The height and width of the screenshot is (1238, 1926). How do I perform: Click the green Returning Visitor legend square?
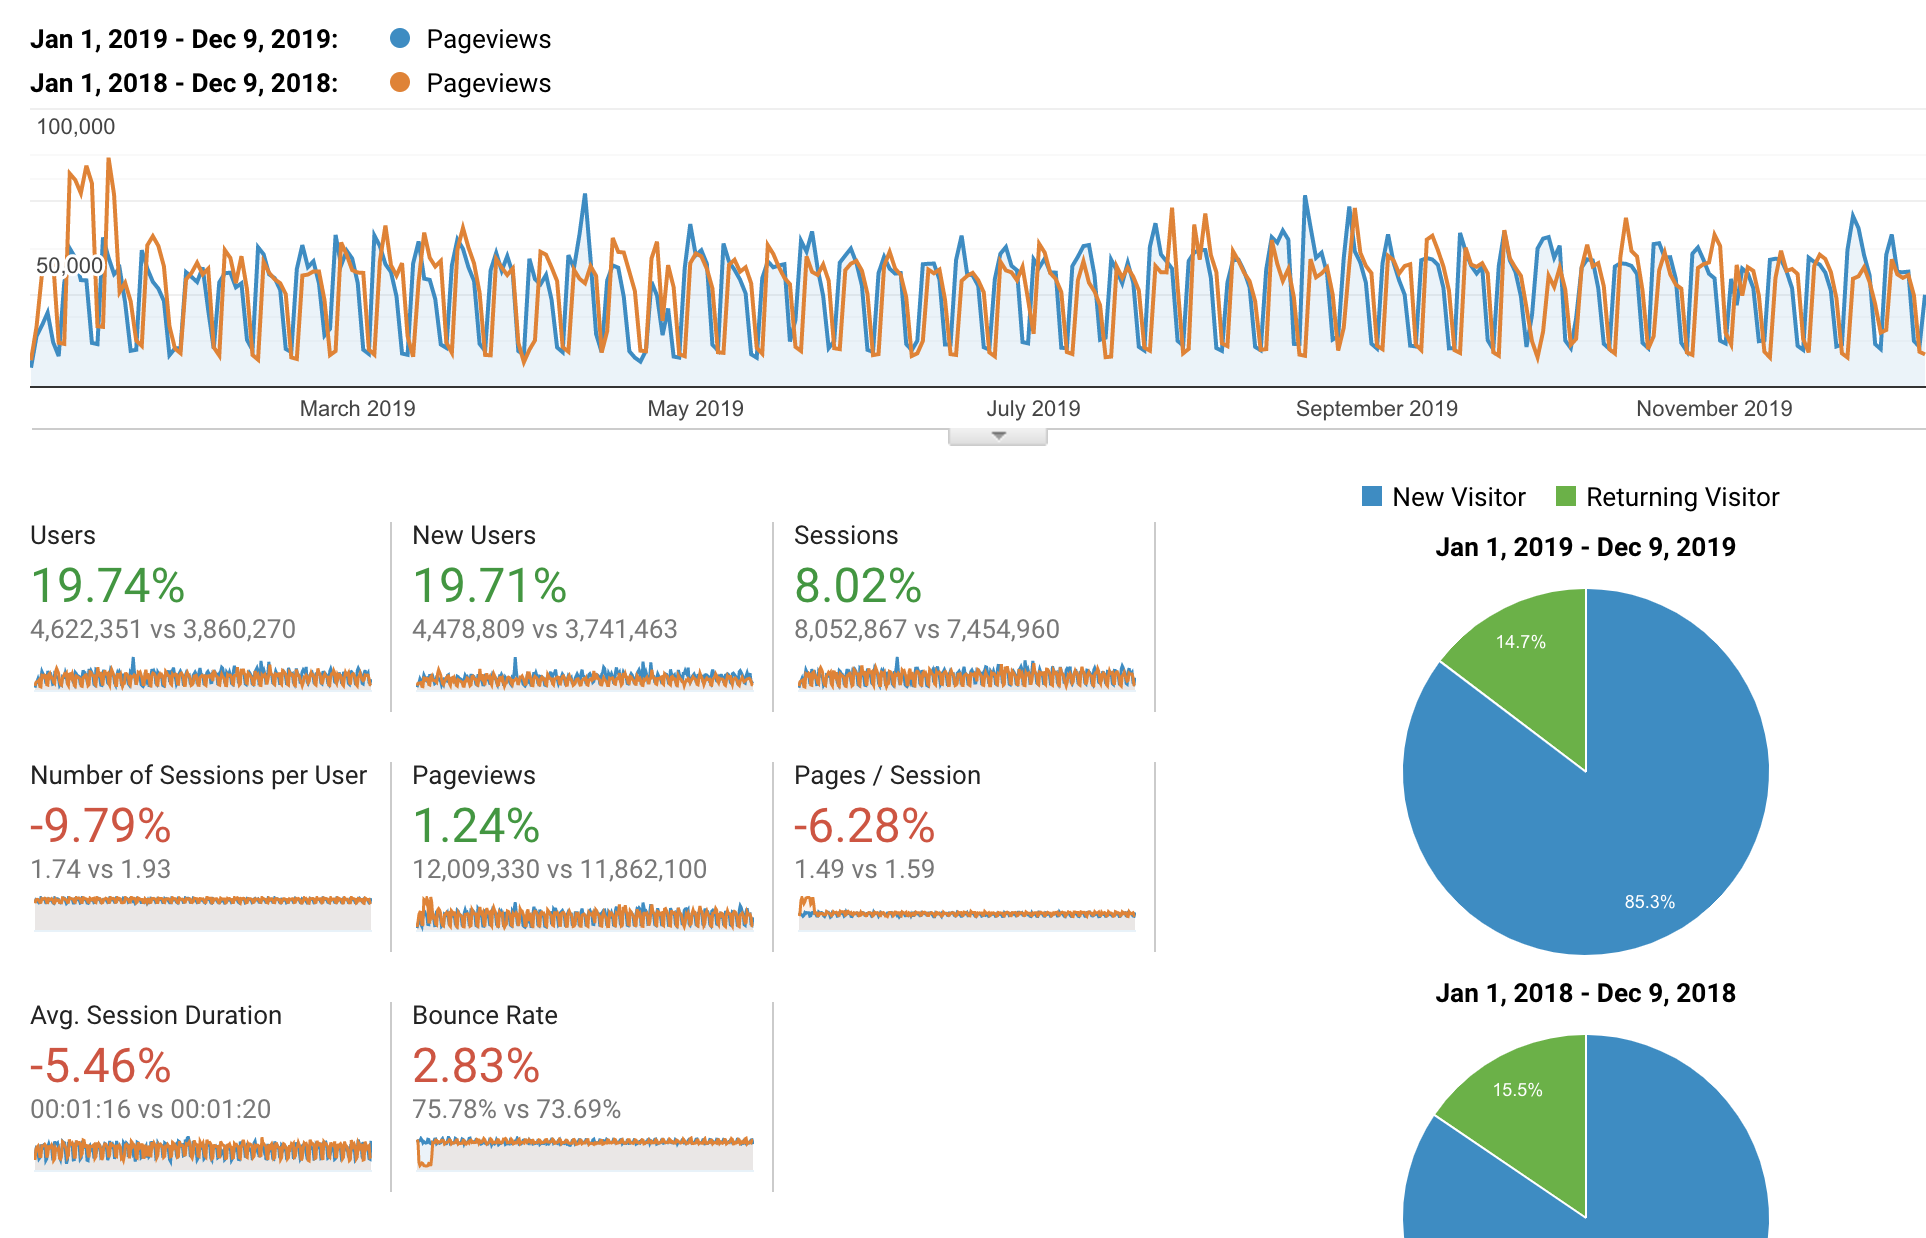pyautogui.click(x=1566, y=497)
